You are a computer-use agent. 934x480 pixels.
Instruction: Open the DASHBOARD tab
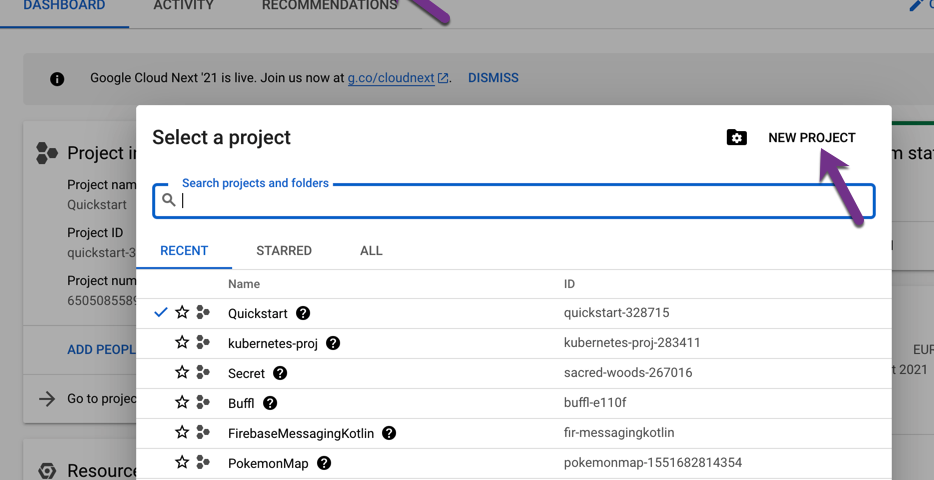pyautogui.click(x=64, y=6)
